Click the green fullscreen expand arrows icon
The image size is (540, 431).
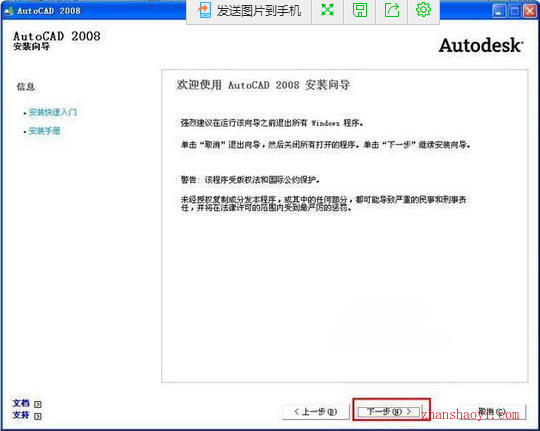click(x=327, y=10)
